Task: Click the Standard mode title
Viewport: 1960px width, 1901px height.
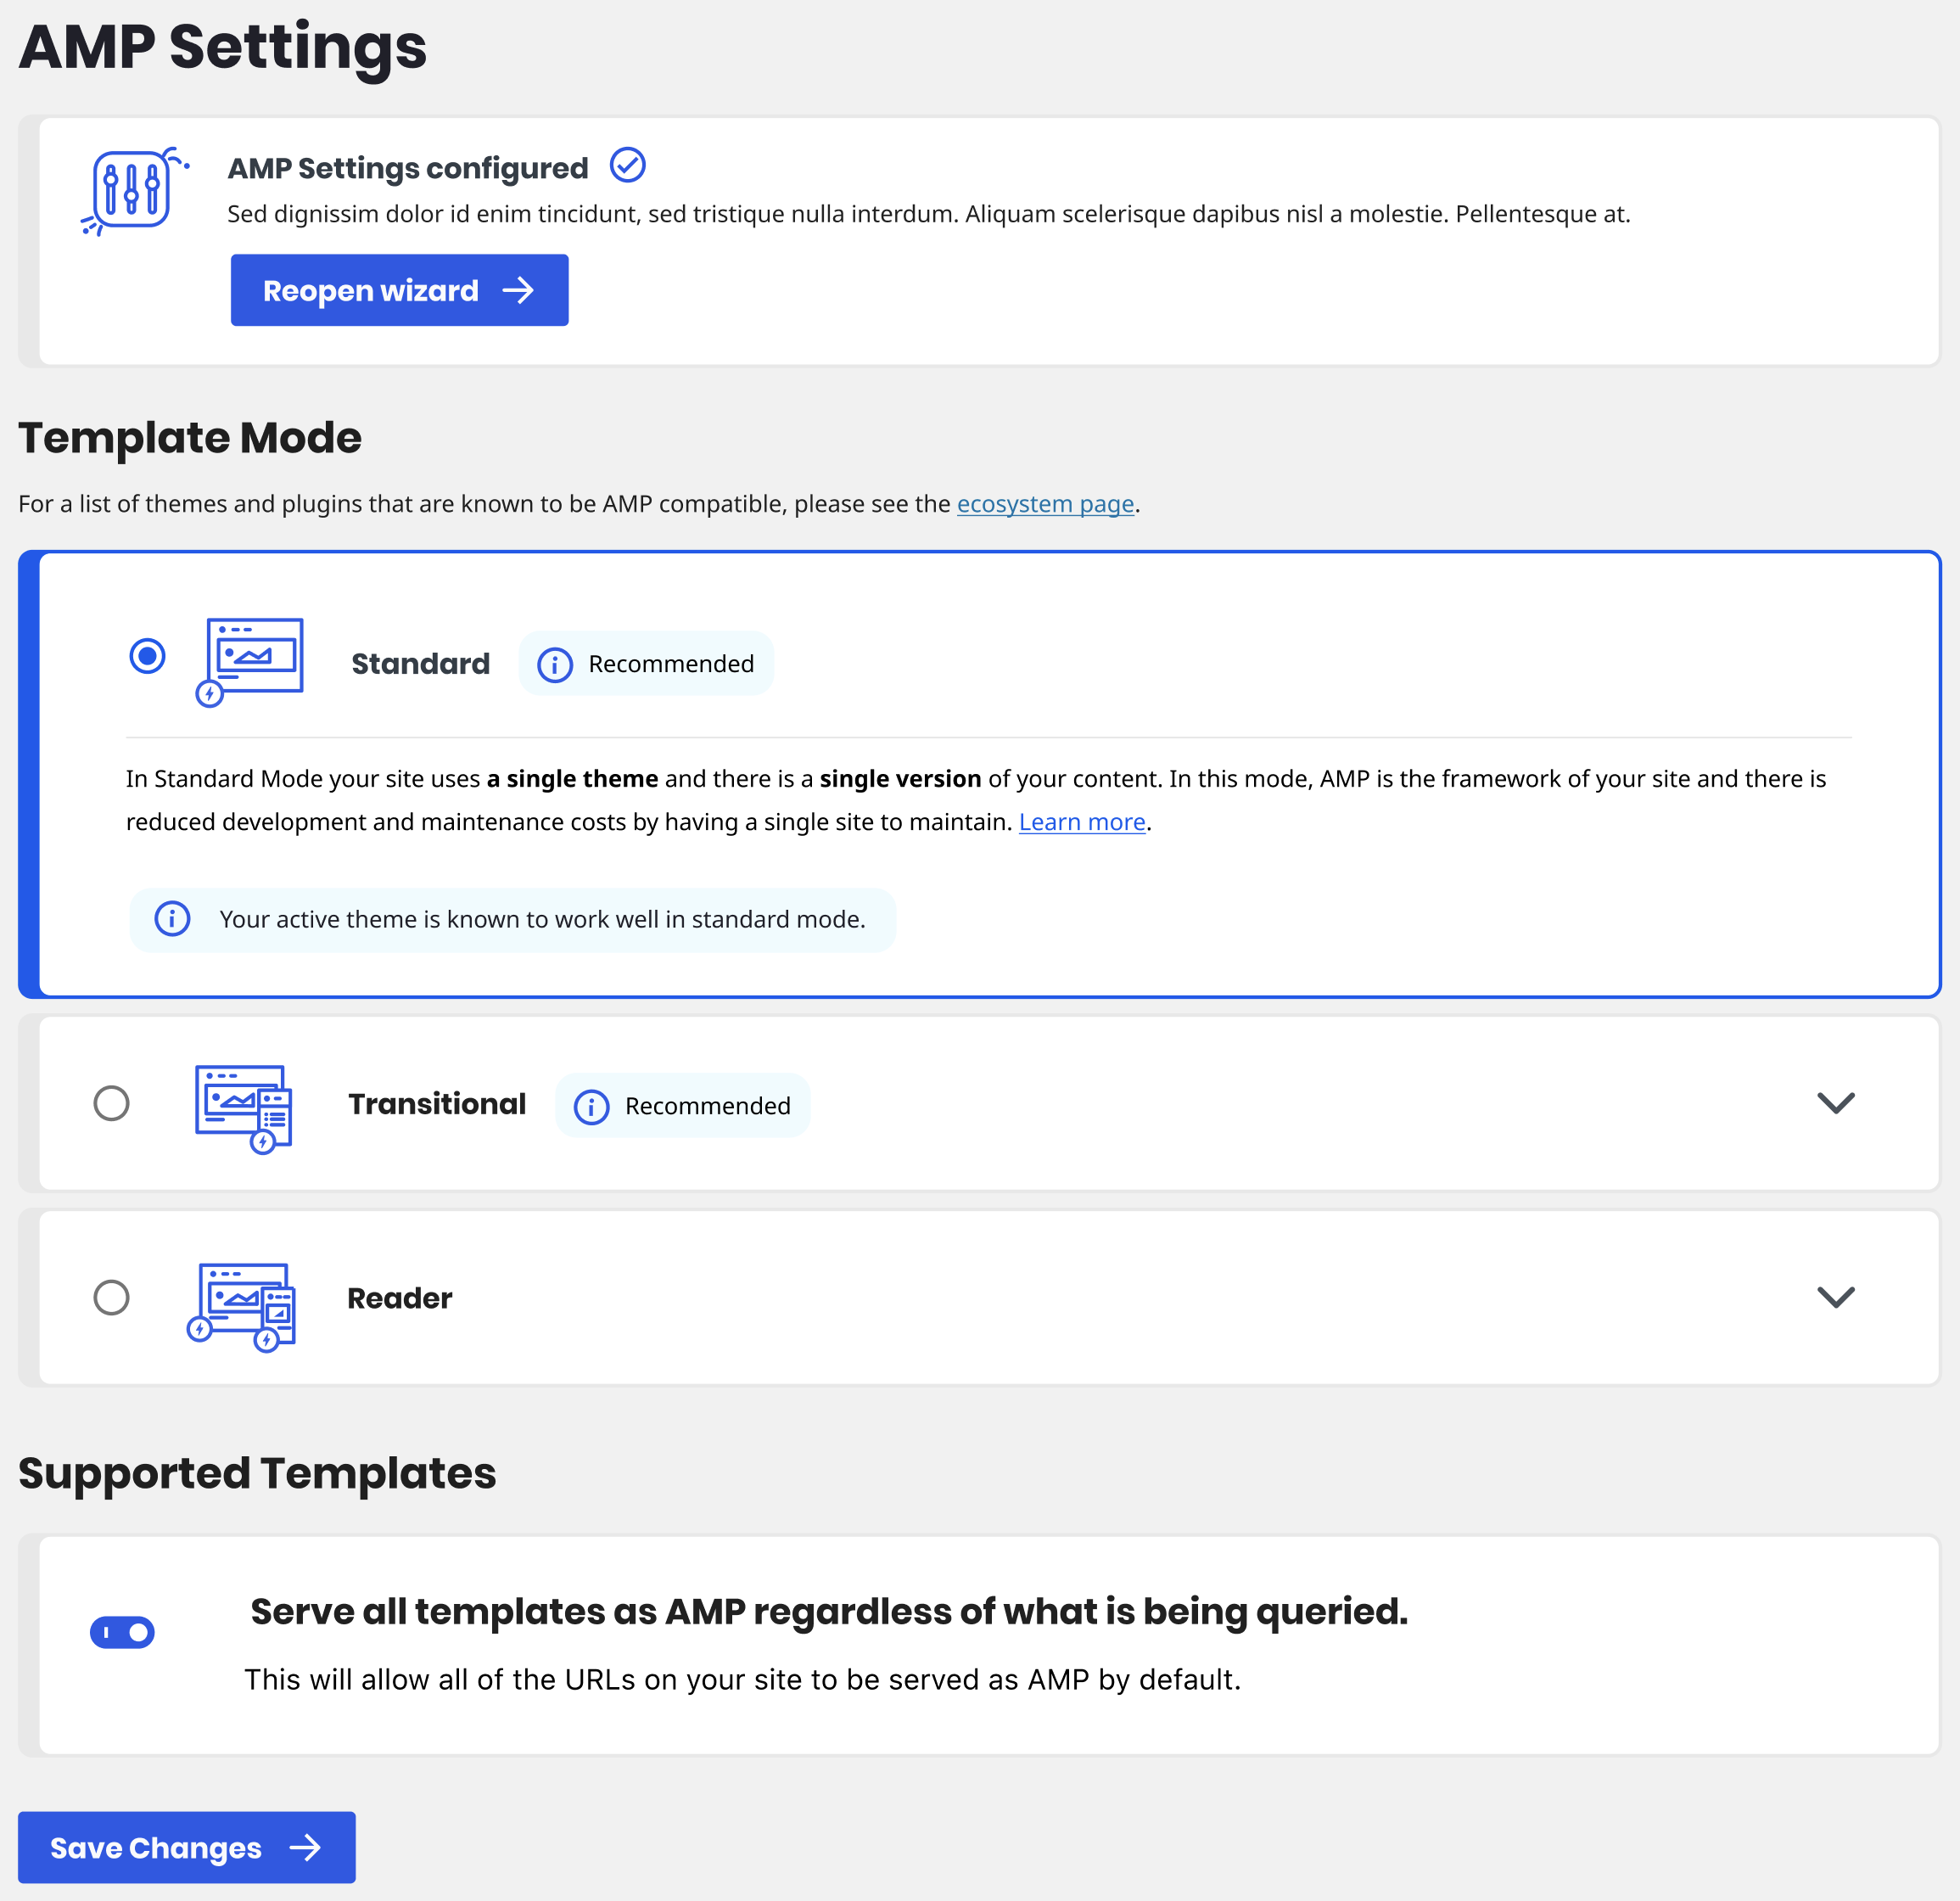Action: pos(421,664)
